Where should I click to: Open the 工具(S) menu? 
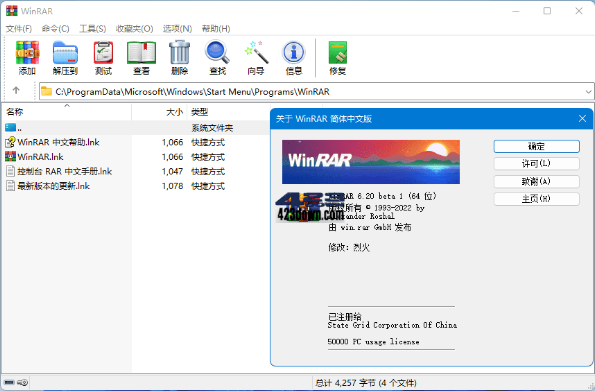pos(93,28)
